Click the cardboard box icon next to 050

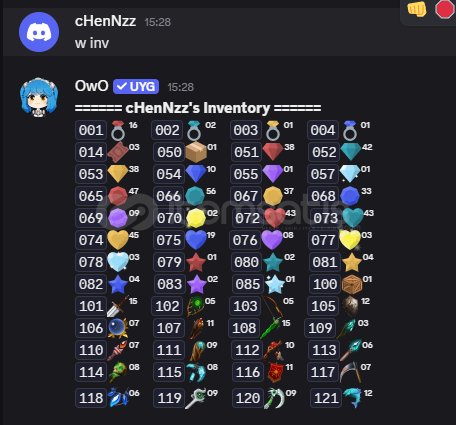pyautogui.click(x=196, y=152)
